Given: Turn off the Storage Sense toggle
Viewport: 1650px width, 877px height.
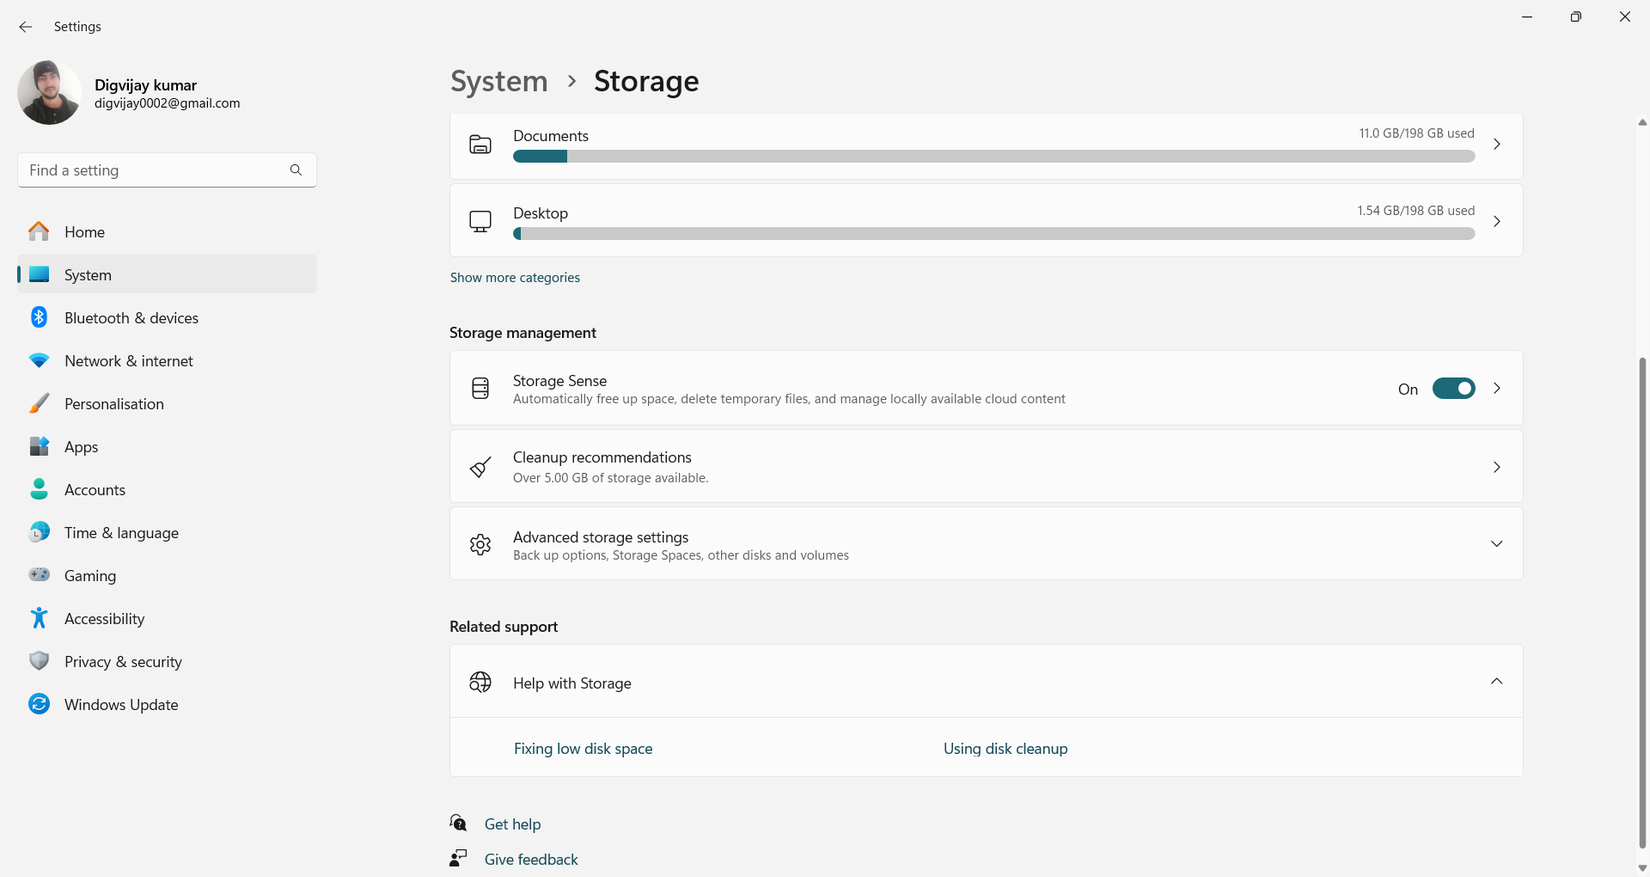Looking at the screenshot, I should (1453, 389).
